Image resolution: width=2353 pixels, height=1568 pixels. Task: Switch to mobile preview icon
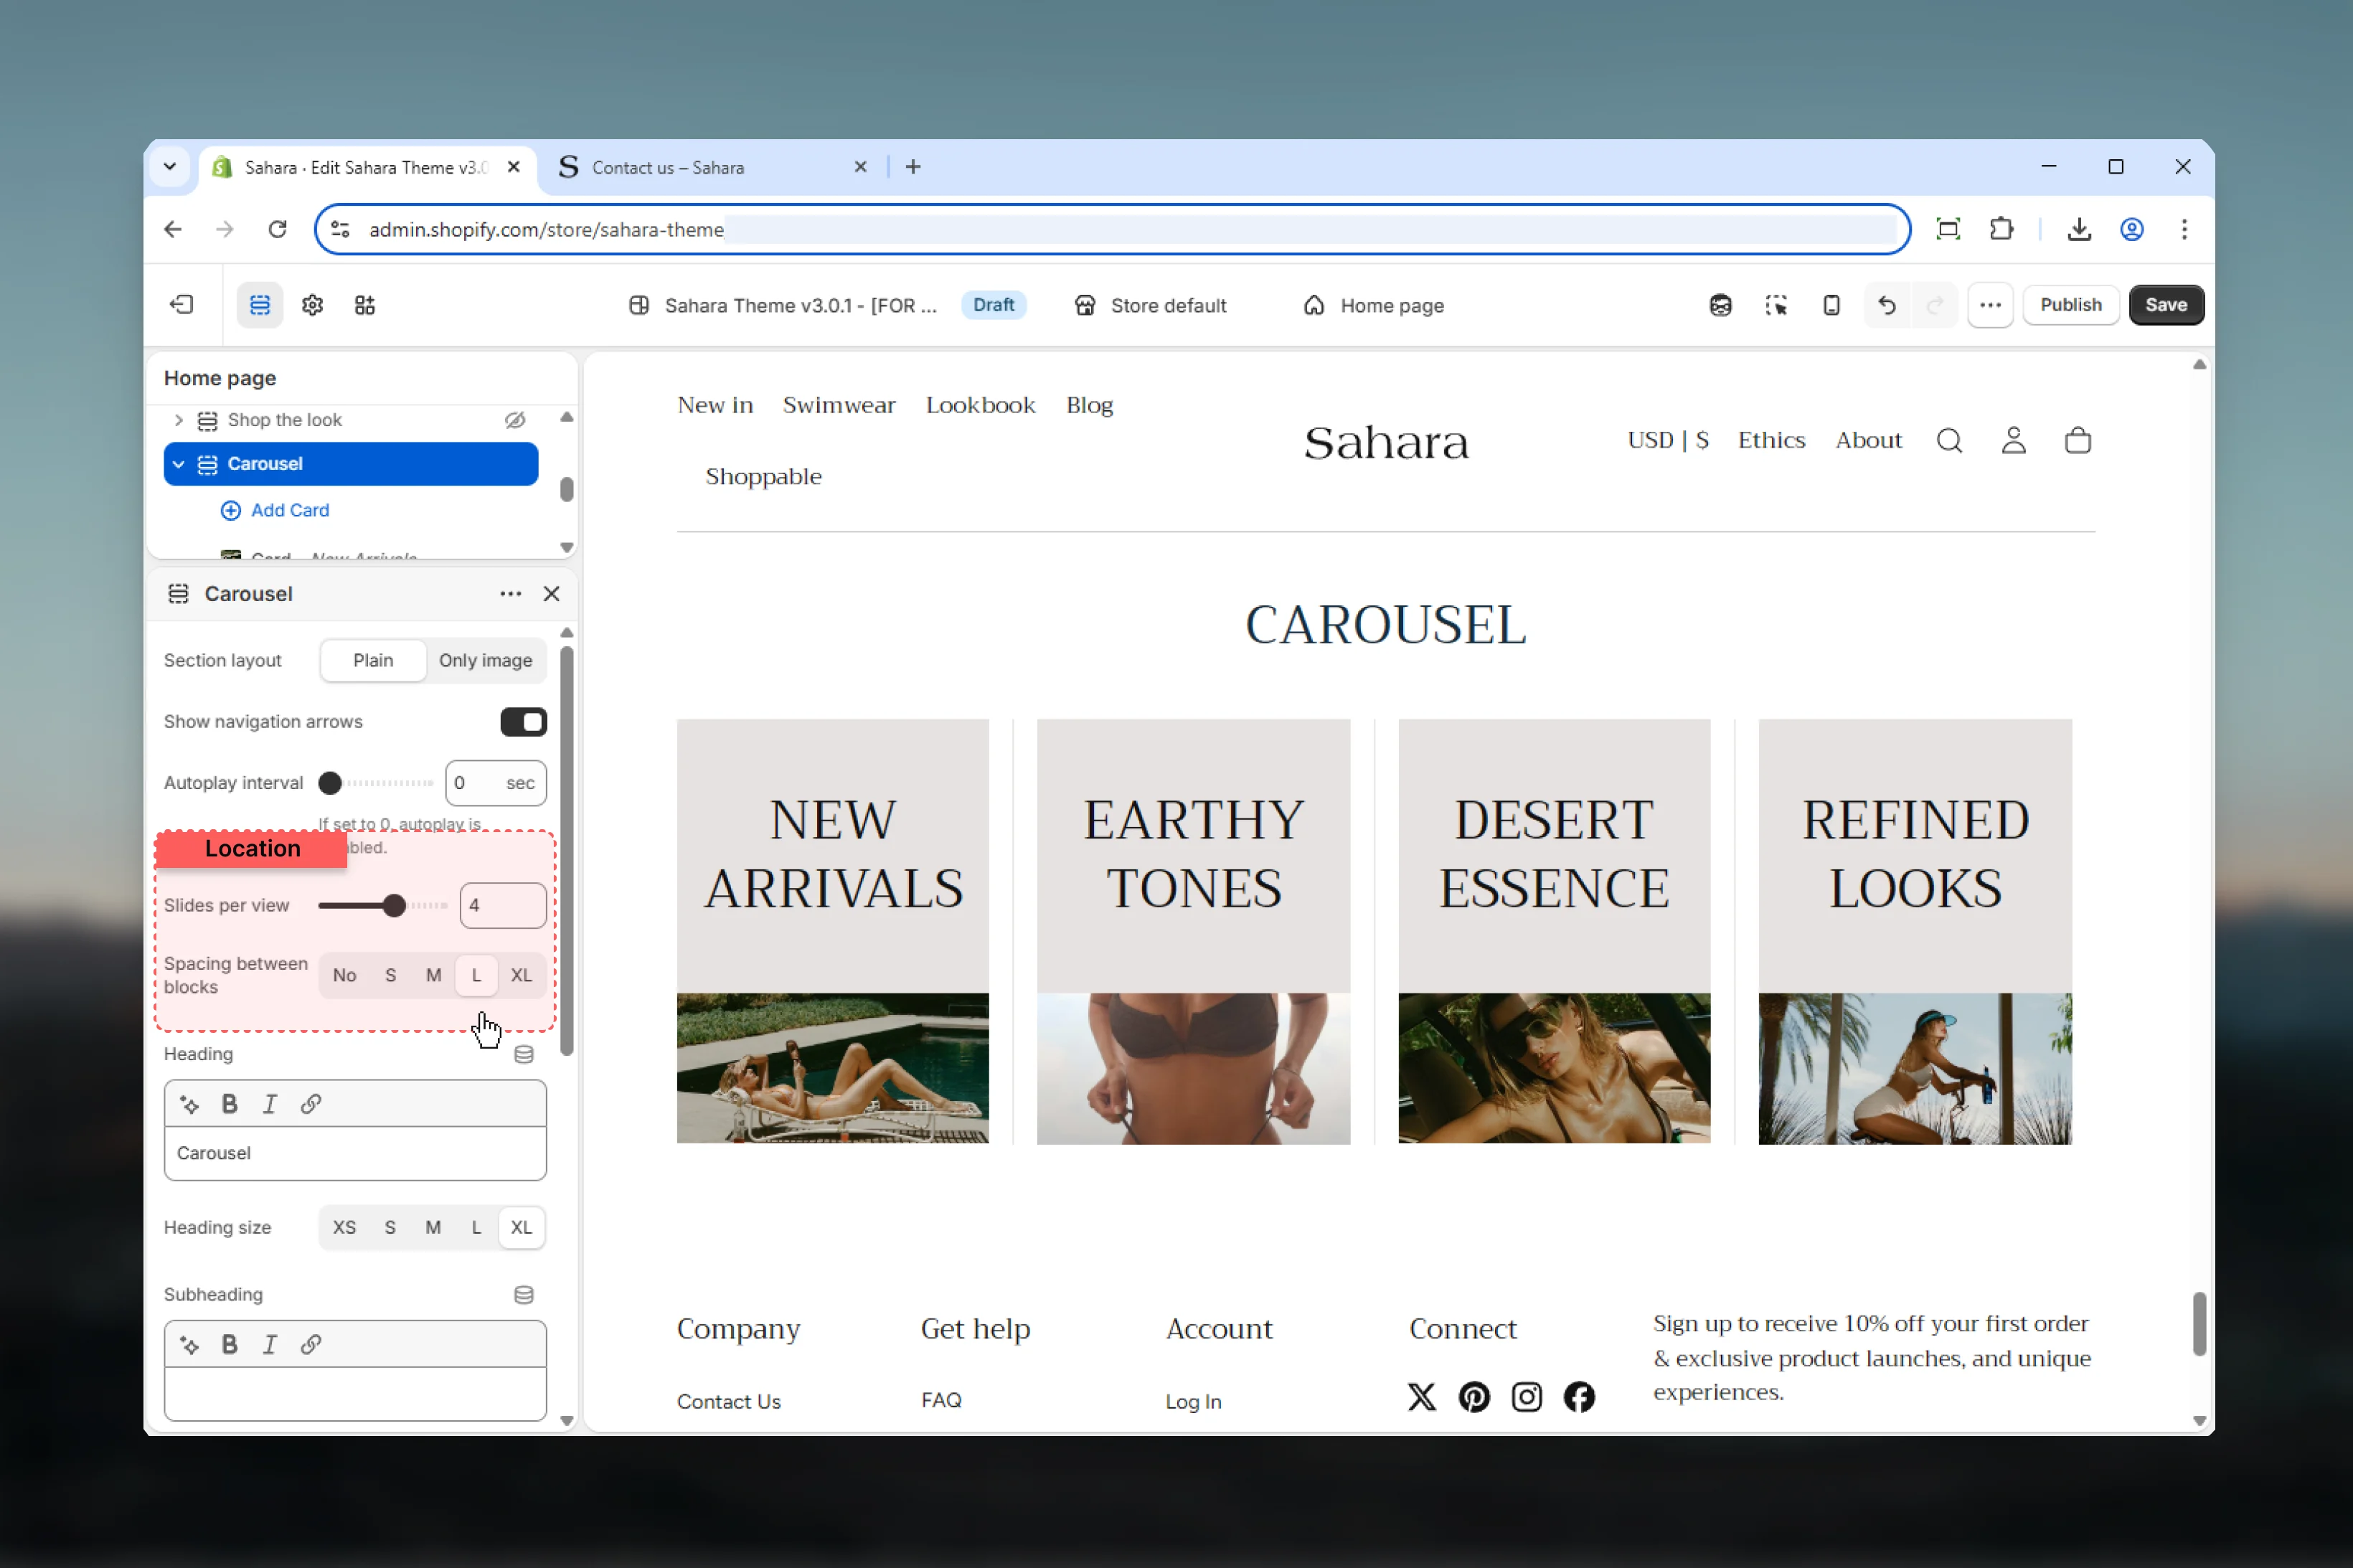coord(1831,305)
